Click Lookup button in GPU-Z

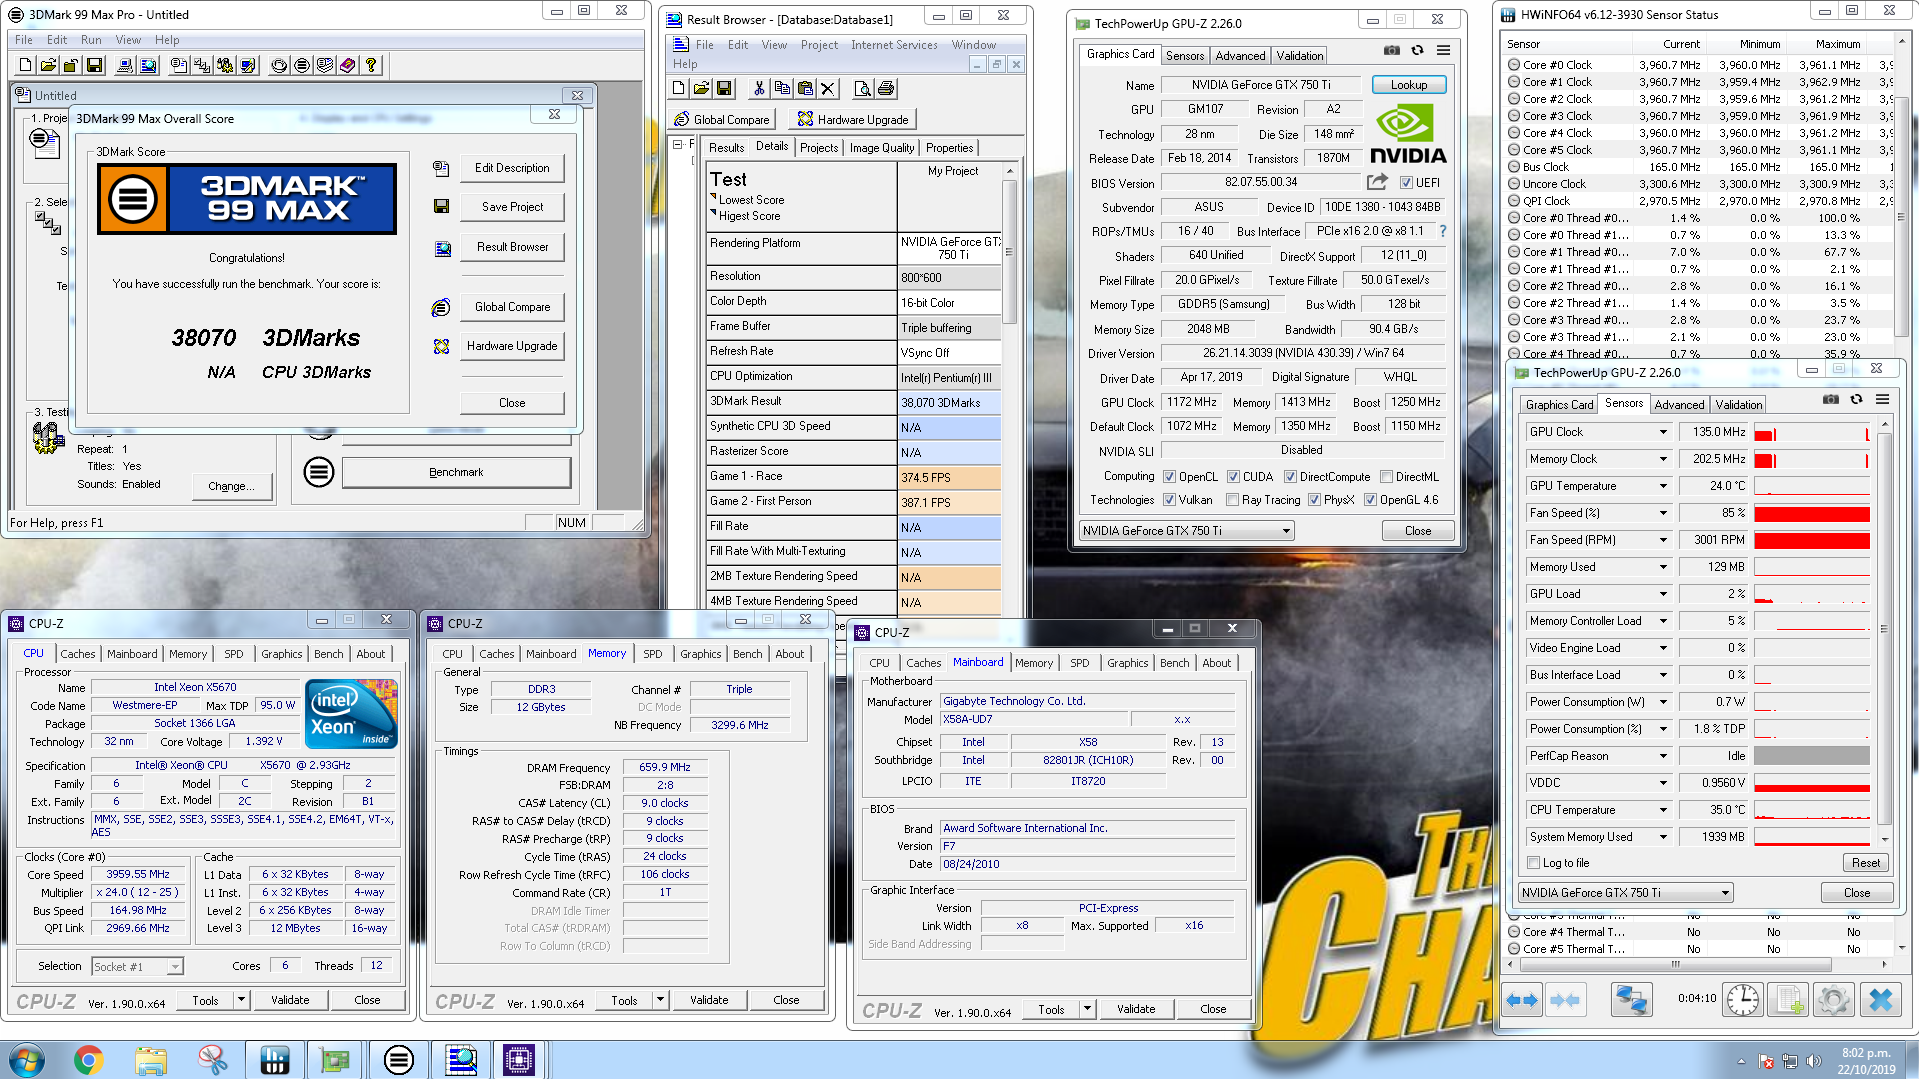pyautogui.click(x=1408, y=85)
